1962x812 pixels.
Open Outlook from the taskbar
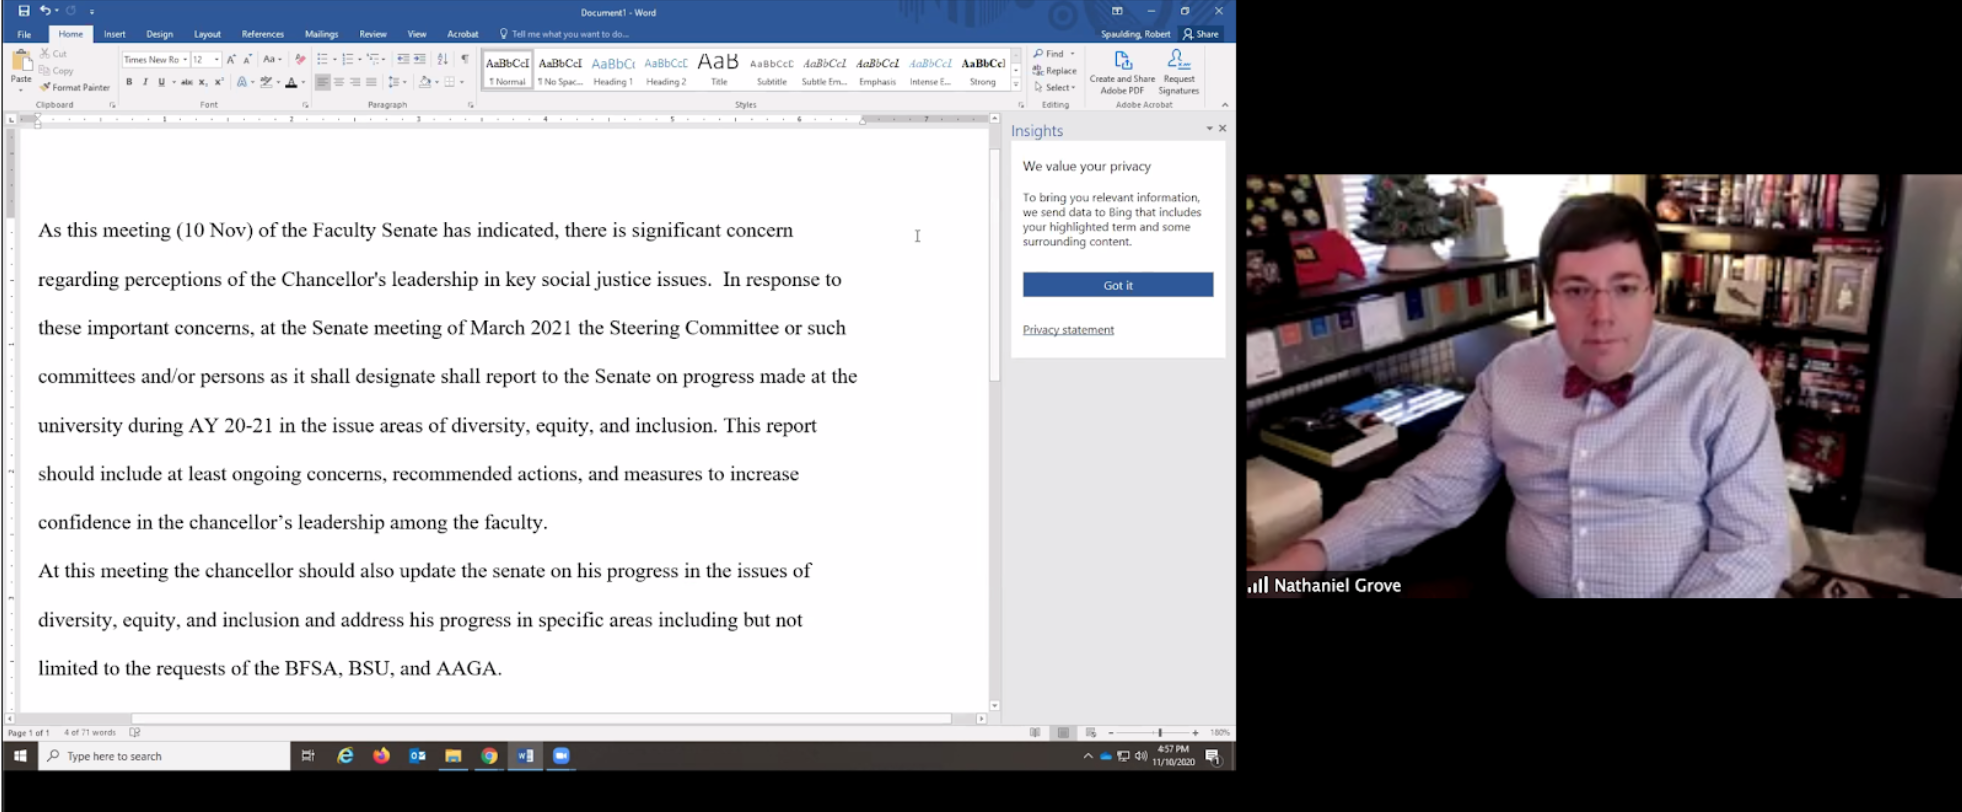tap(417, 756)
